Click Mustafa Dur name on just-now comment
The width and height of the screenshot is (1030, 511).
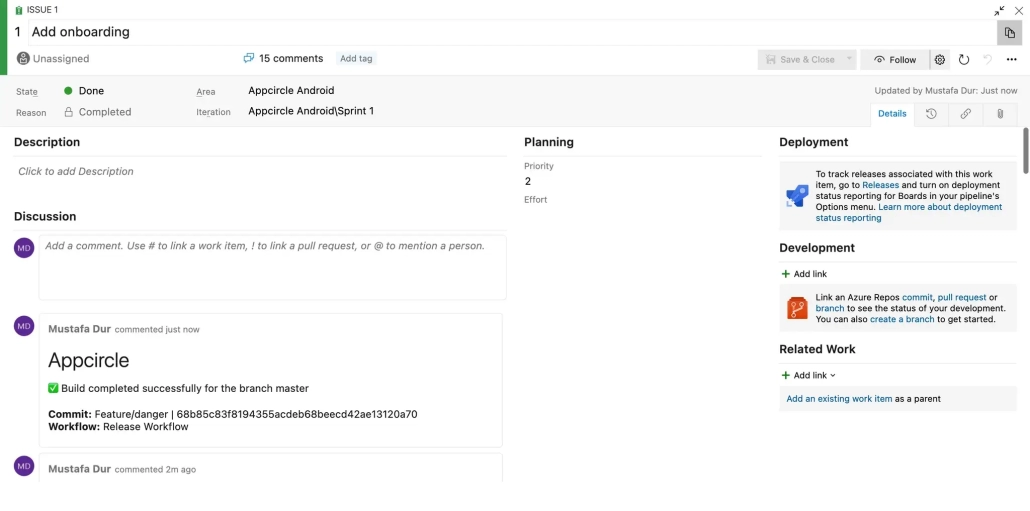pyautogui.click(x=79, y=328)
